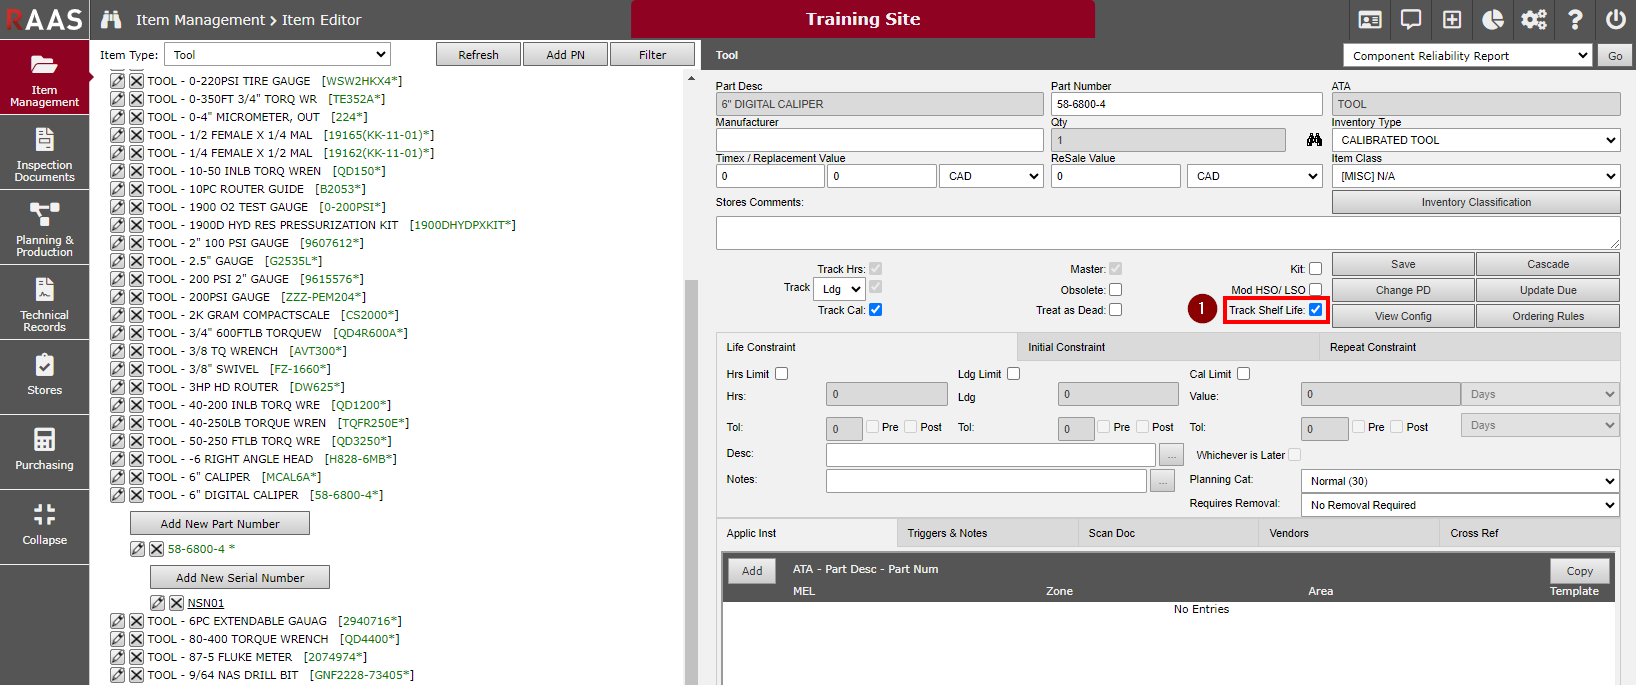Open Stores in the left sidebar

click(x=44, y=376)
